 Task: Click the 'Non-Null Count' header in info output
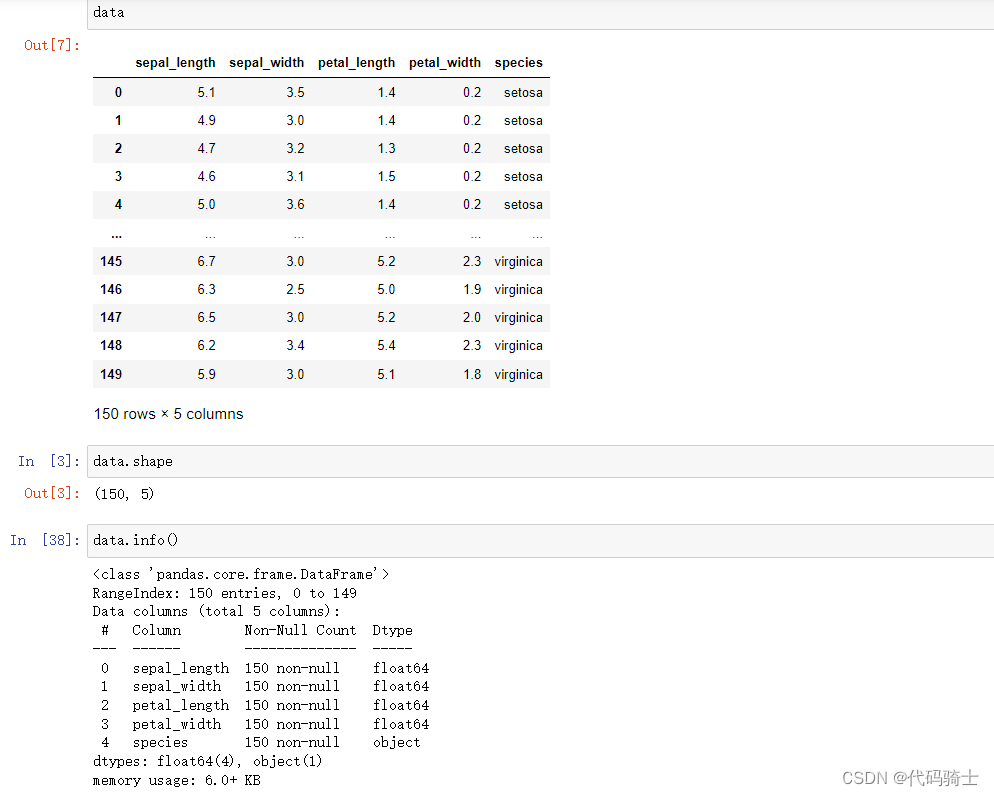pyautogui.click(x=300, y=631)
